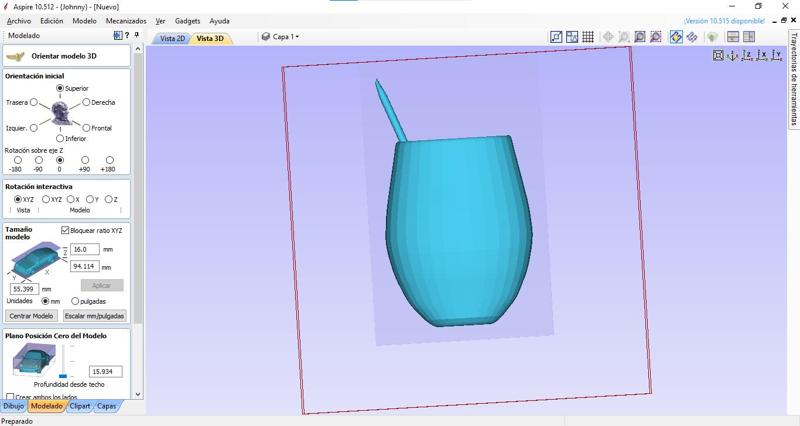Switch to the Clipart tab
Viewport: 800px width, 426px height.
click(x=80, y=406)
